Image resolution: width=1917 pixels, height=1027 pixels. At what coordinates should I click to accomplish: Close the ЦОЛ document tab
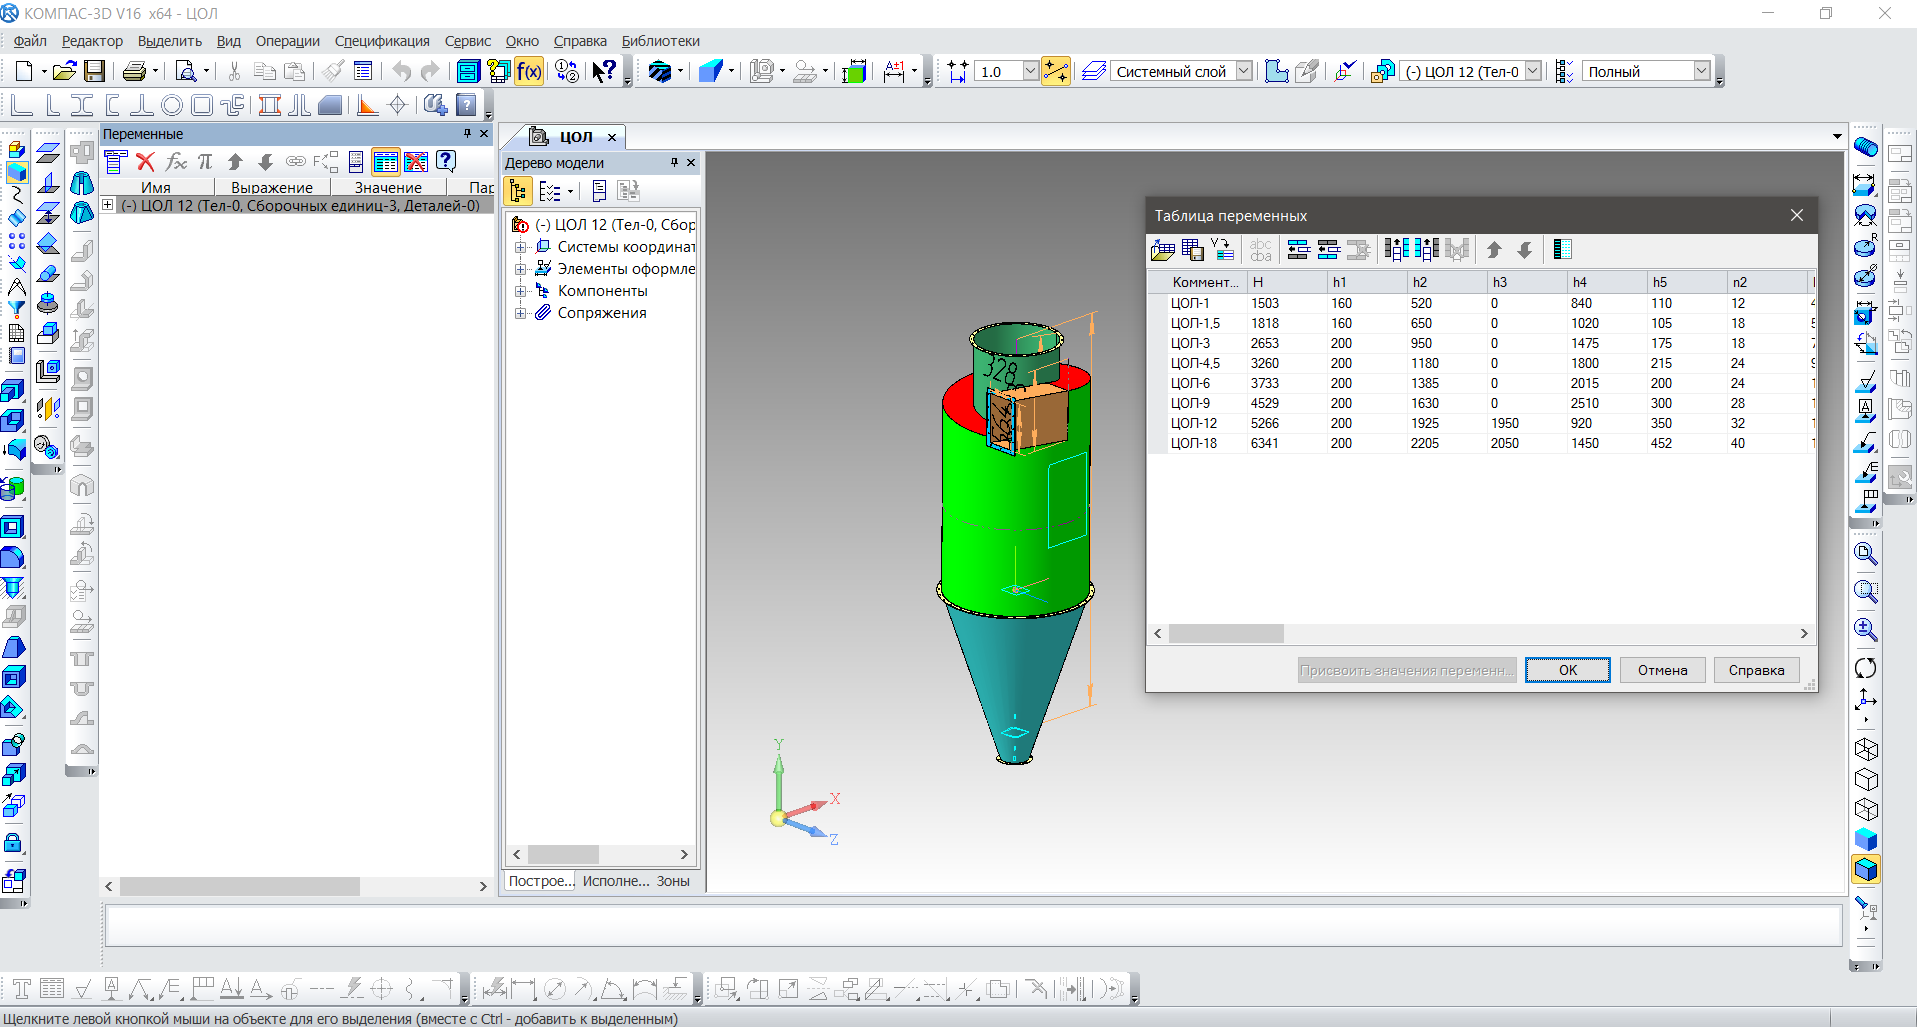click(612, 137)
